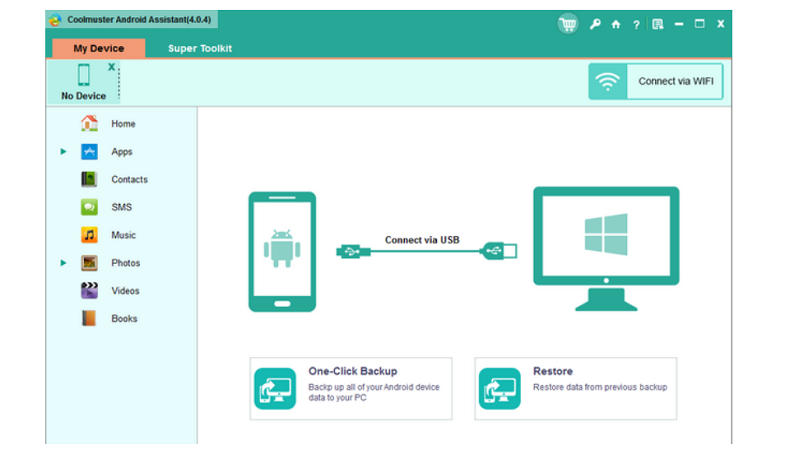
Task: Open Music label in the sidebar
Action: (x=123, y=235)
